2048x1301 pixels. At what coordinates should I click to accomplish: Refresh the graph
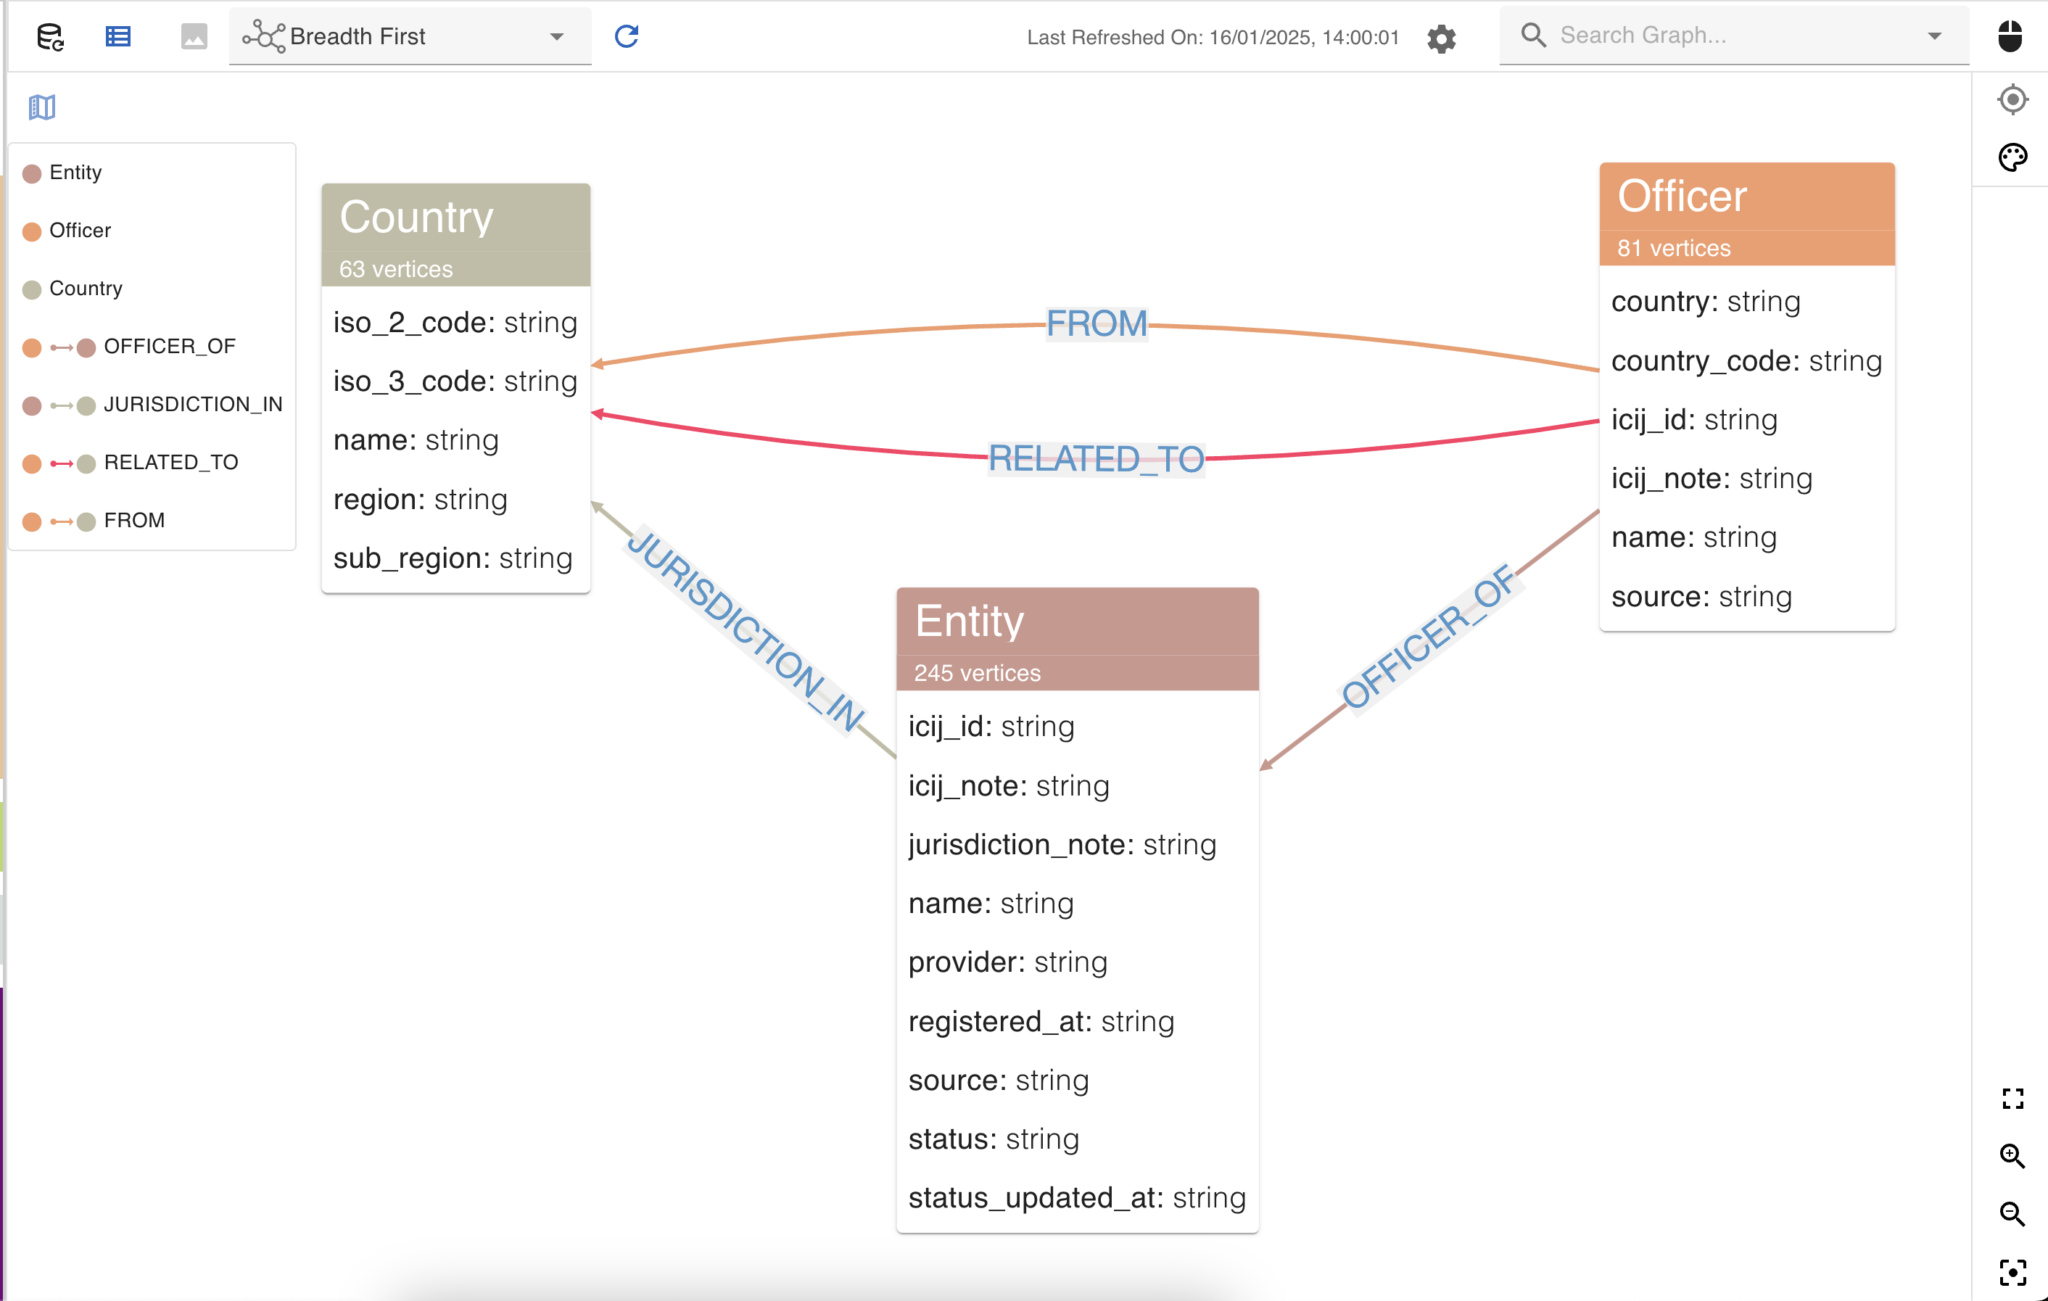pos(626,36)
